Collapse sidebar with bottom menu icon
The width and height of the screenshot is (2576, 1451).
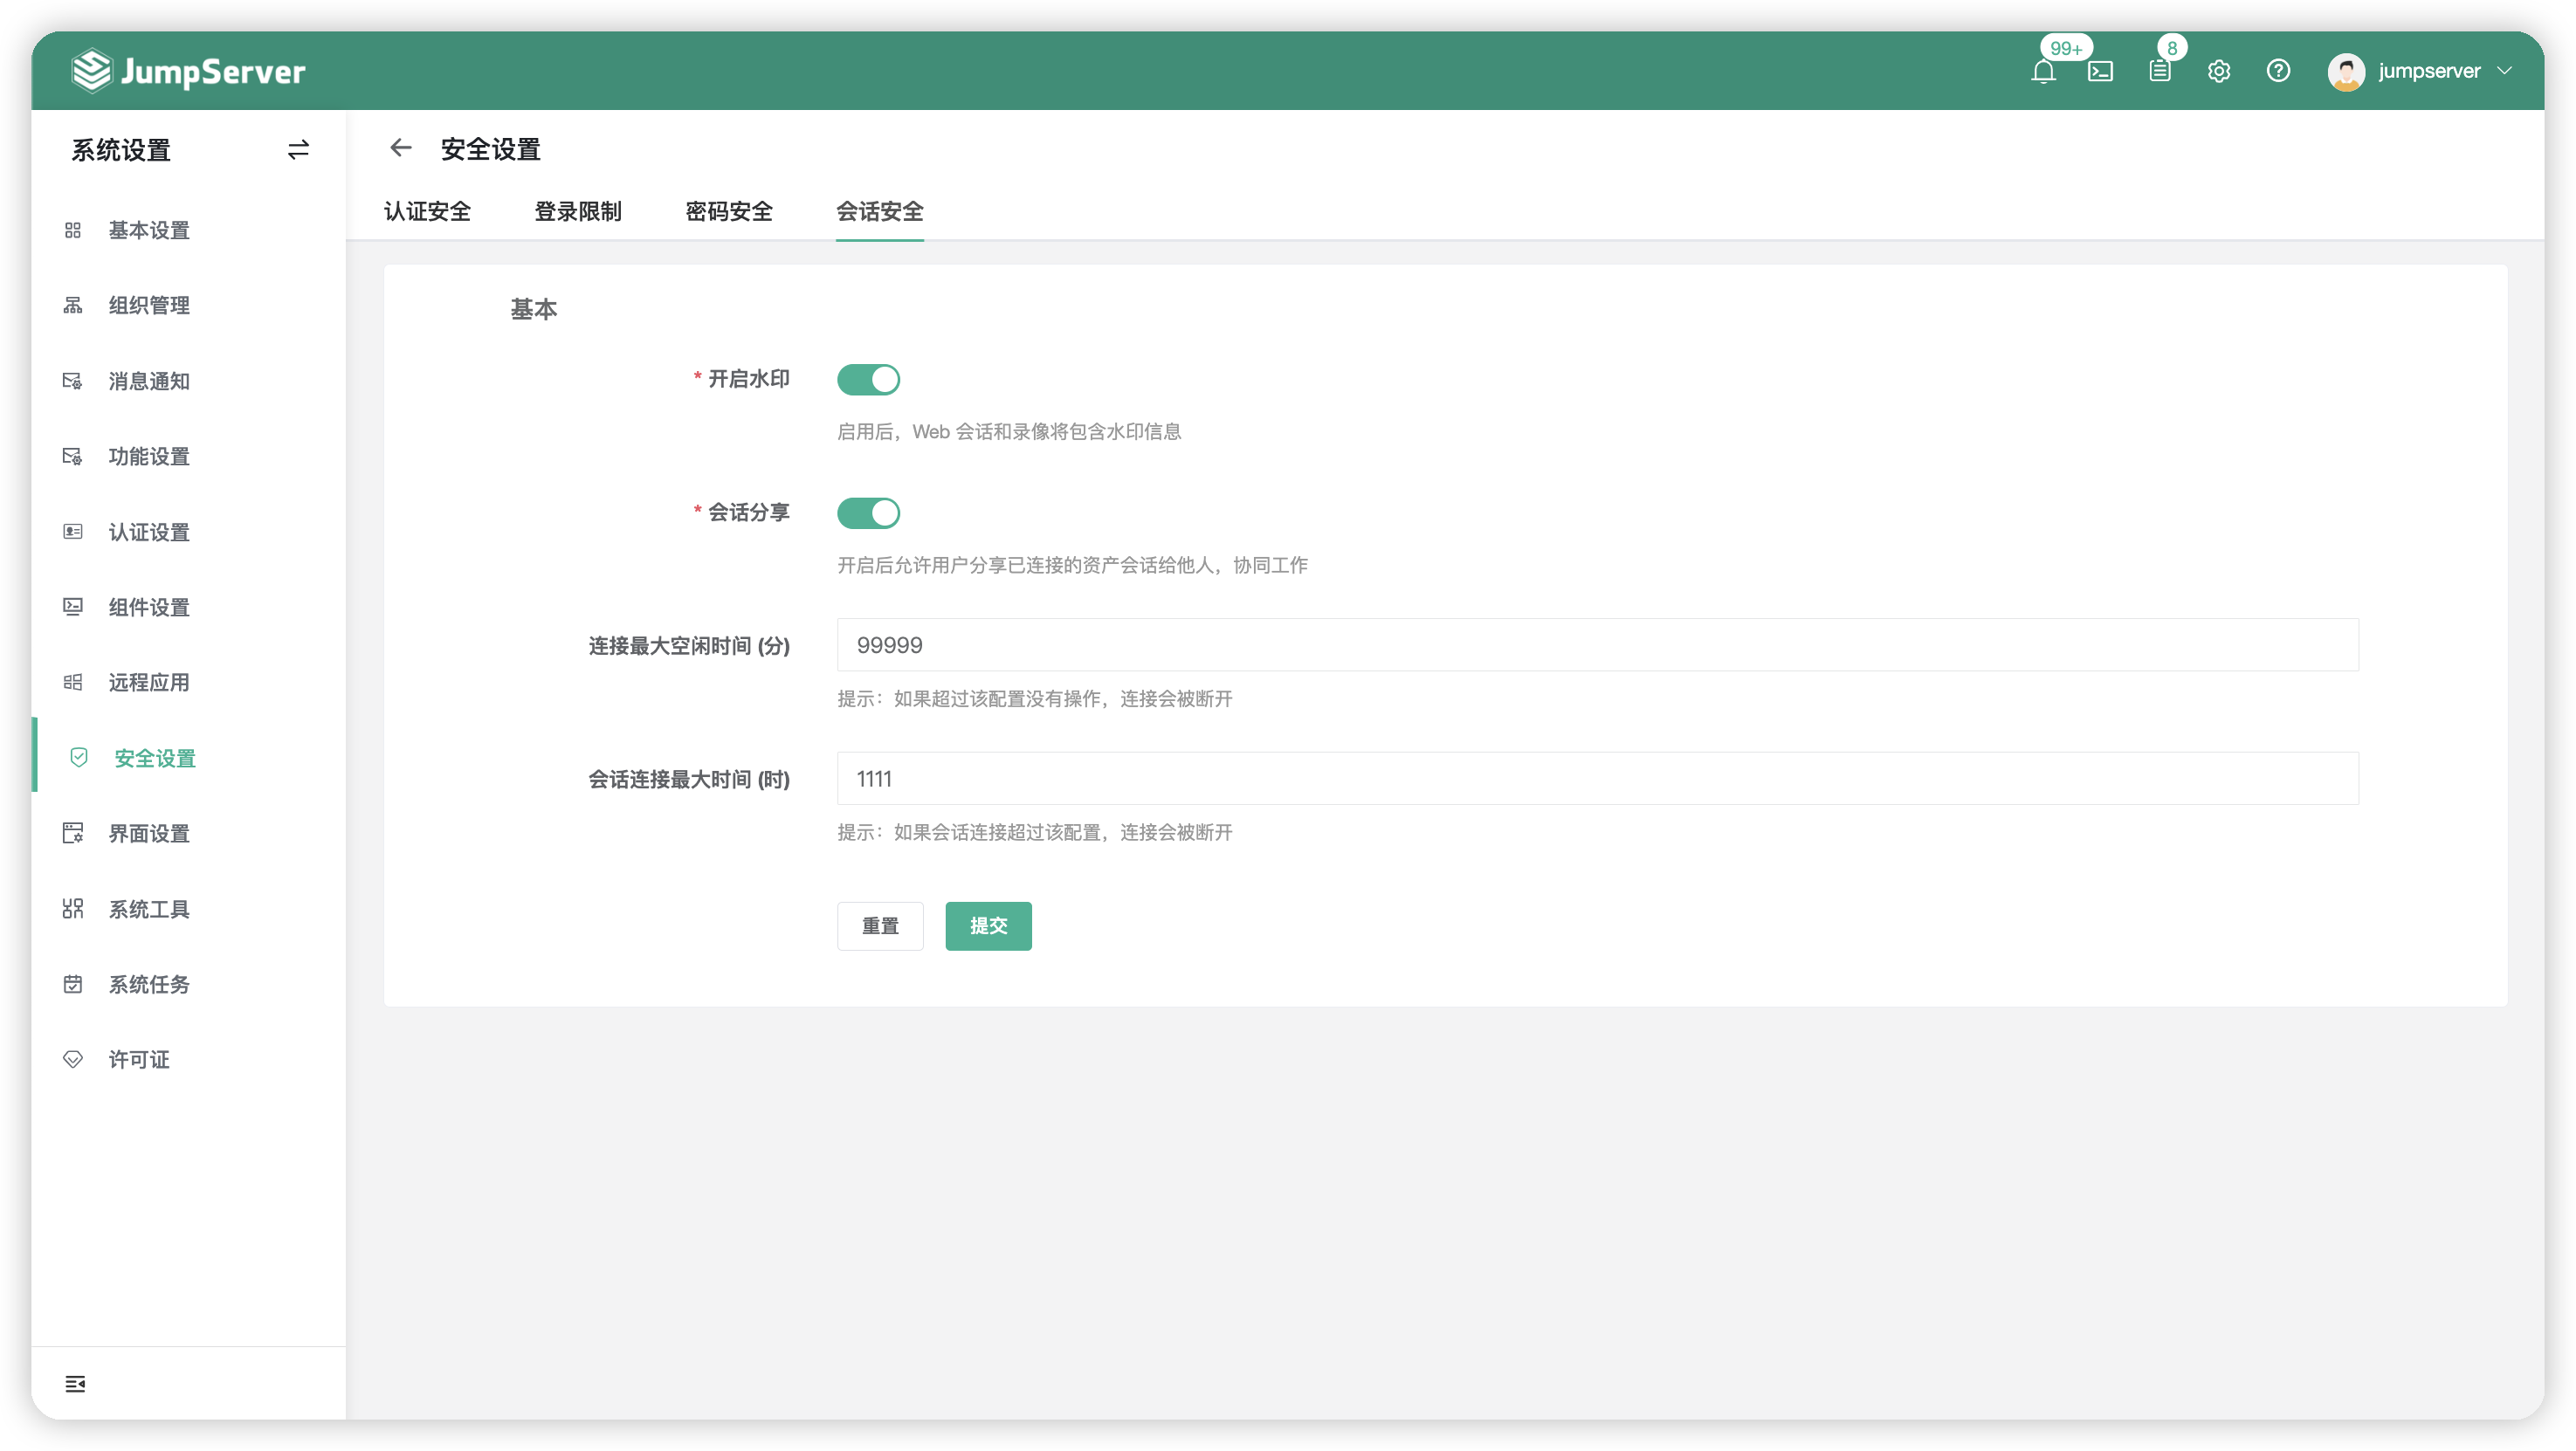tap(75, 1384)
